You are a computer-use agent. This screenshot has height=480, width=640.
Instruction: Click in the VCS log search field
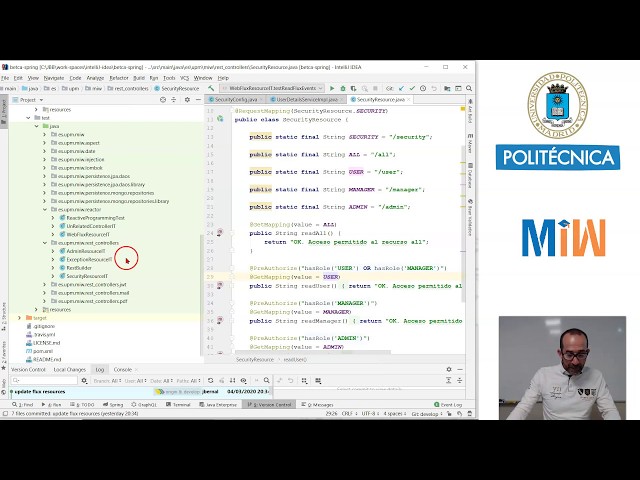[44, 380]
